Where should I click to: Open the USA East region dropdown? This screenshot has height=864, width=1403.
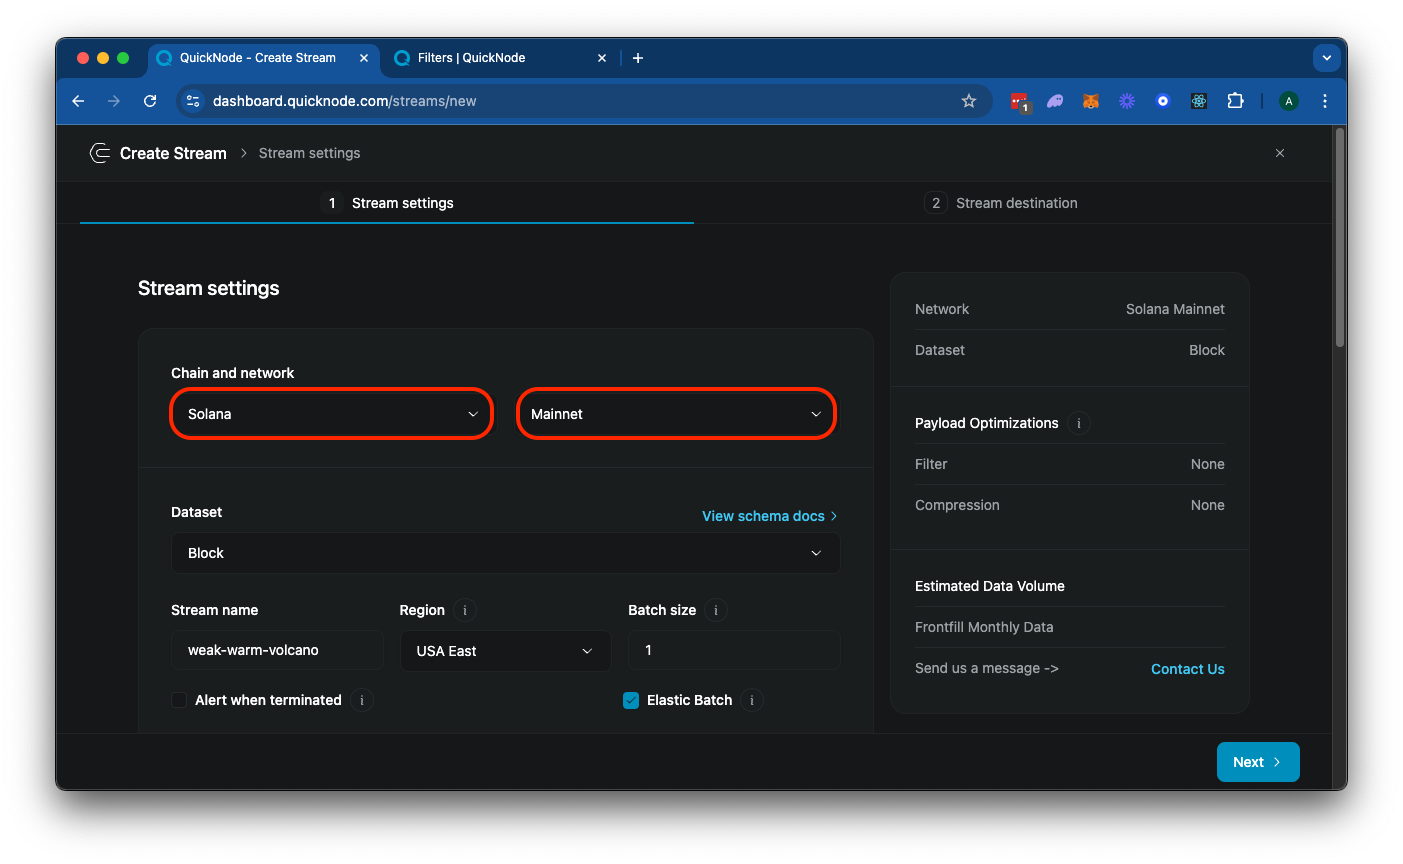tap(505, 651)
